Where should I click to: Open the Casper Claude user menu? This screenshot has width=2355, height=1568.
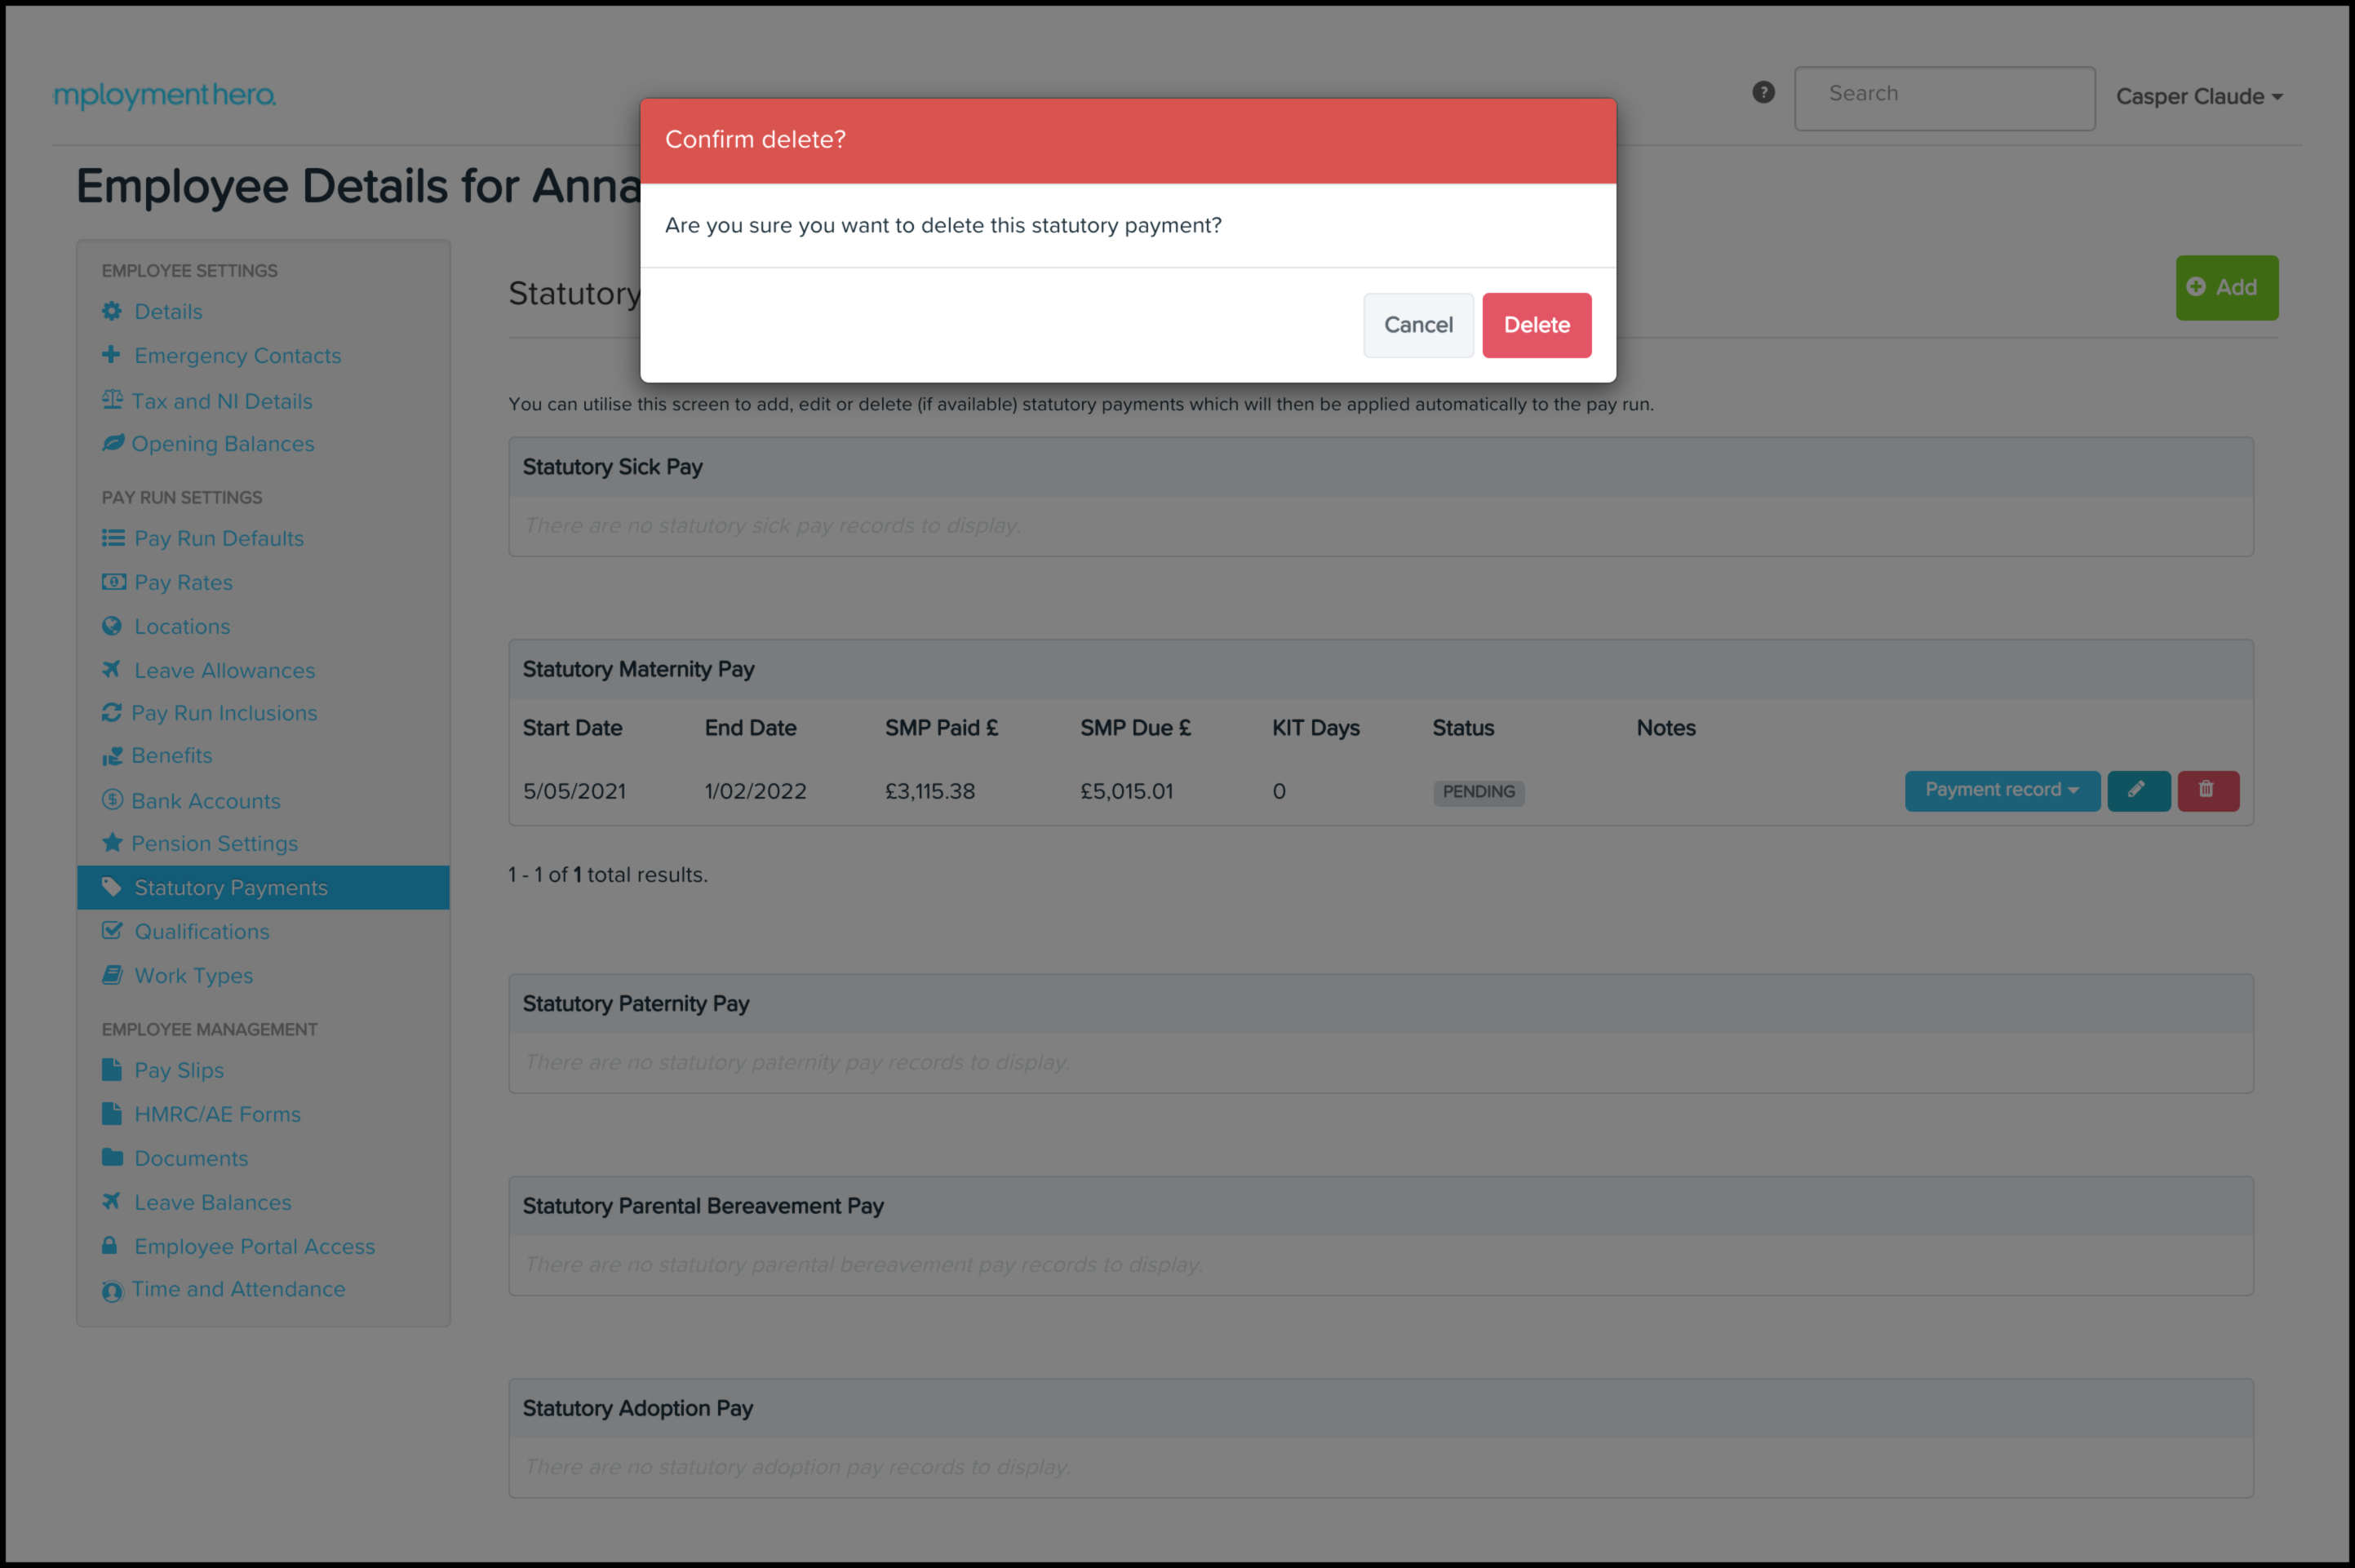(2198, 97)
